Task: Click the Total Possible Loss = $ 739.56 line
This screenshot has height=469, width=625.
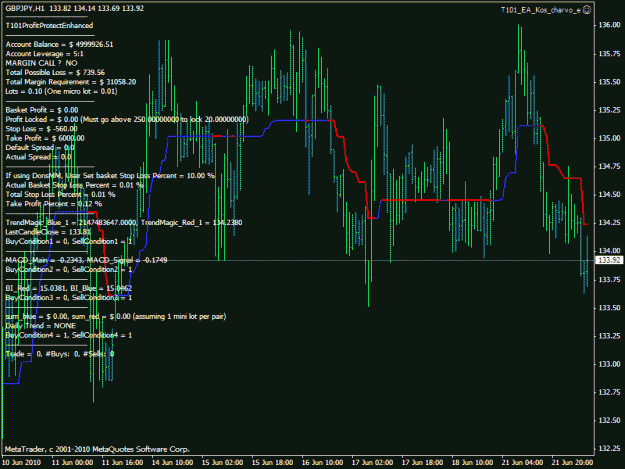Action: point(55,73)
